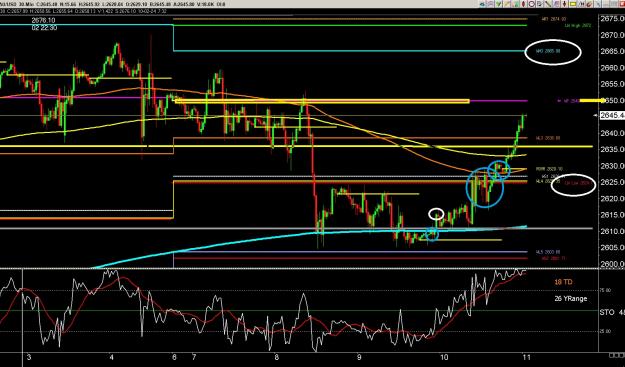The width and height of the screenshot is (625, 367).
Task: Click date label 8 on time axis
Action: (x=277, y=357)
